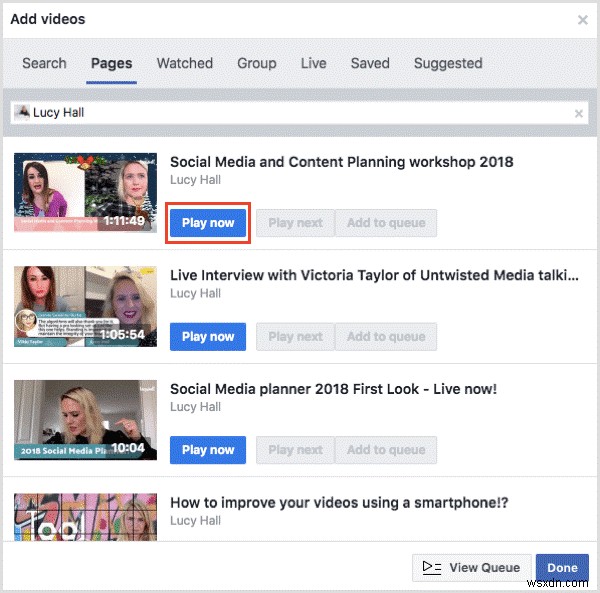Open the Group tab
Image resolution: width=600 pixels, height=593 pixels.
pos(257,64)
